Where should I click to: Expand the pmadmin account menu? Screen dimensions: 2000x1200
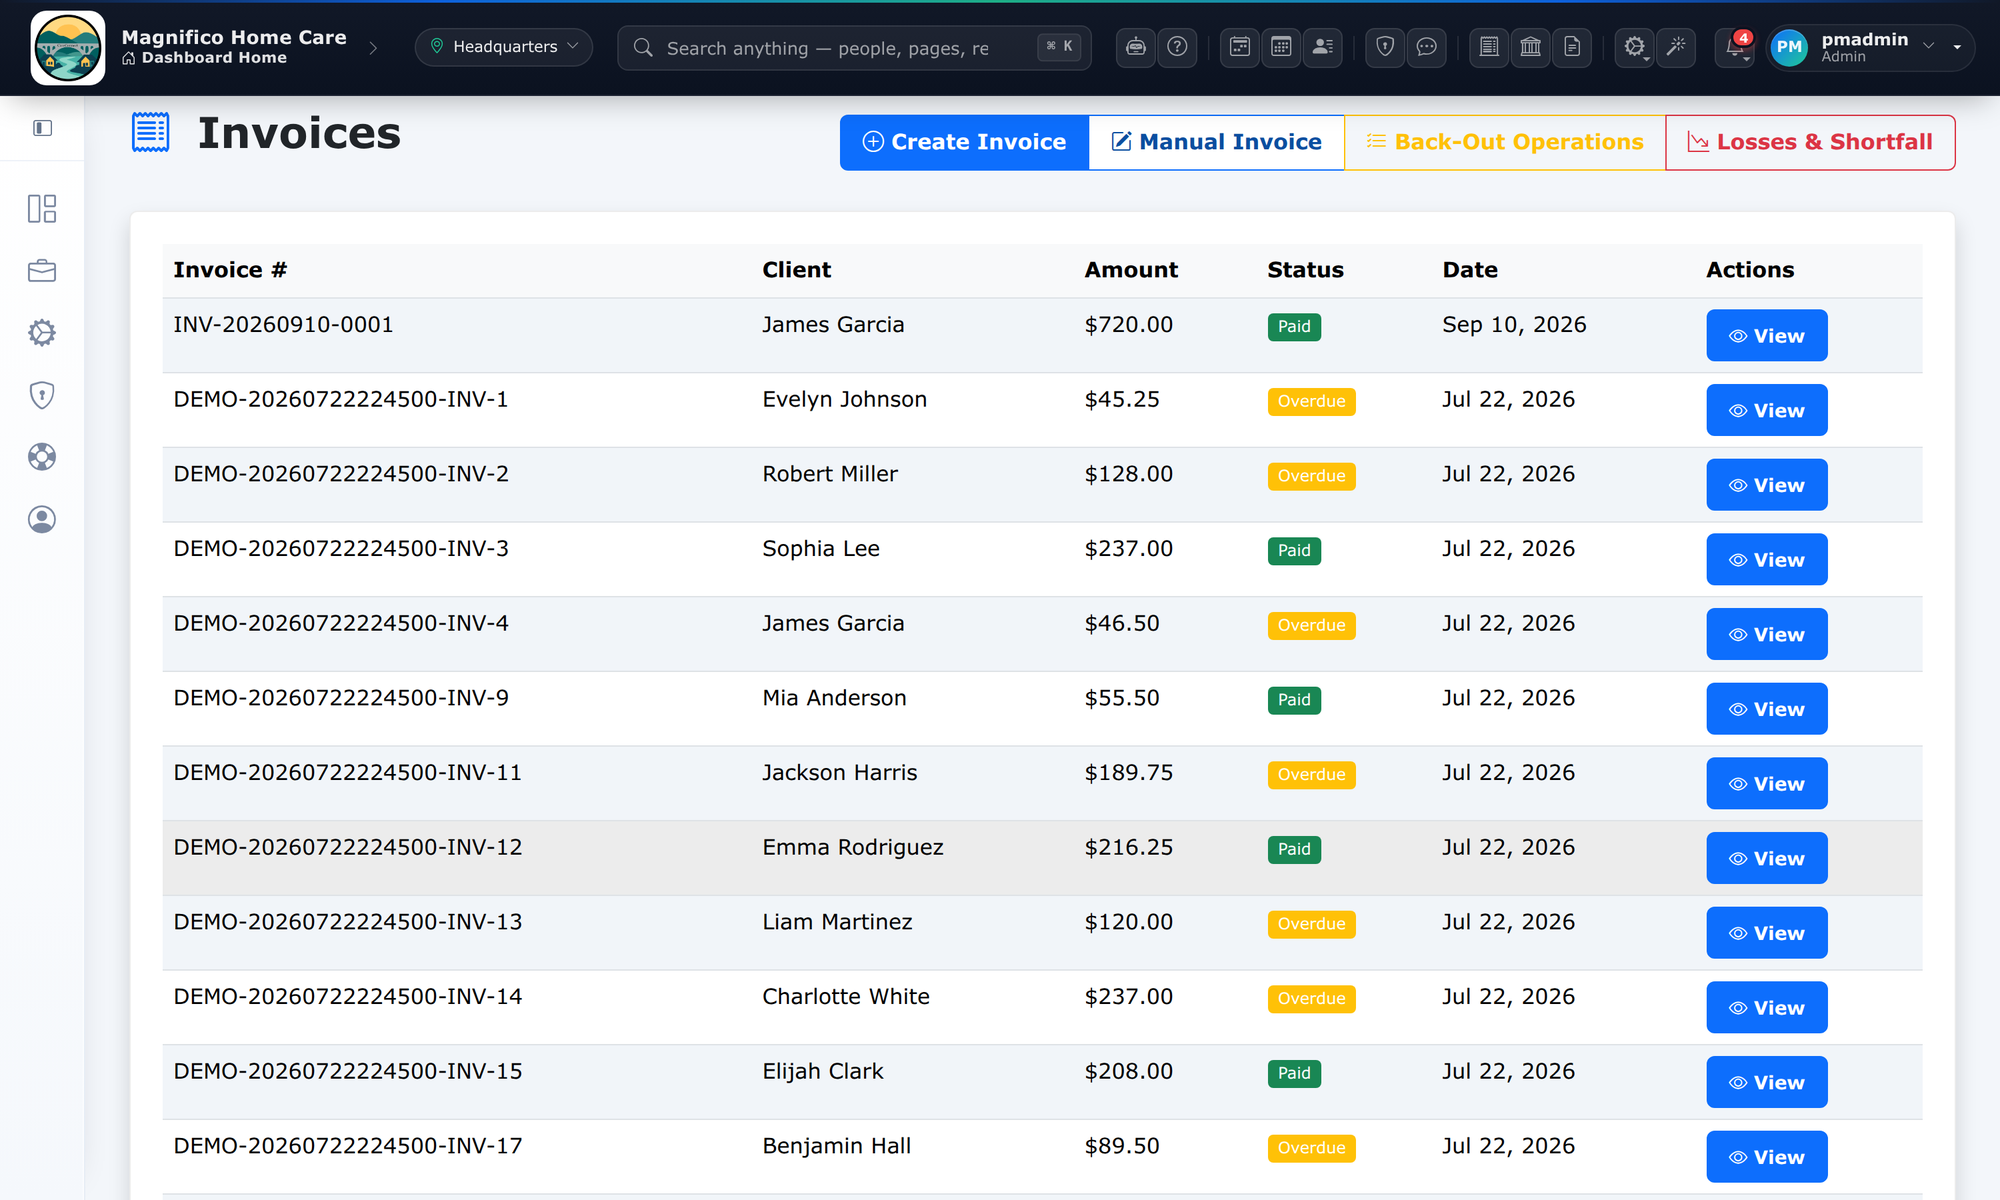click(x=1869, y=47)
